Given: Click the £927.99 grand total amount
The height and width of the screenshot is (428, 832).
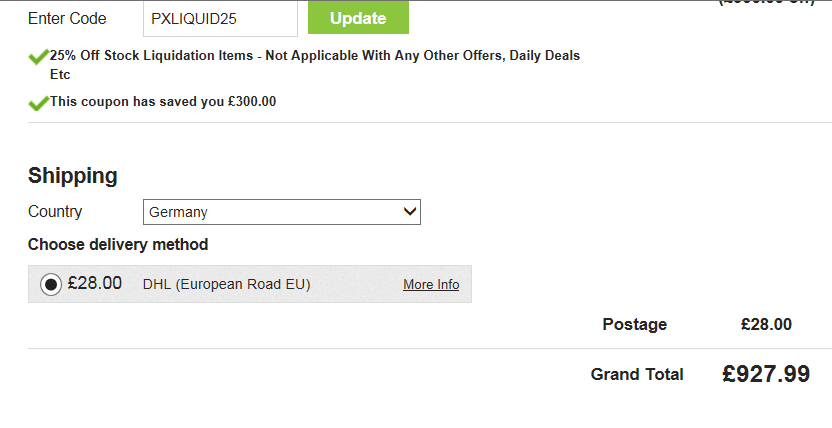Looking at the screenshot, I should point(766,374).
